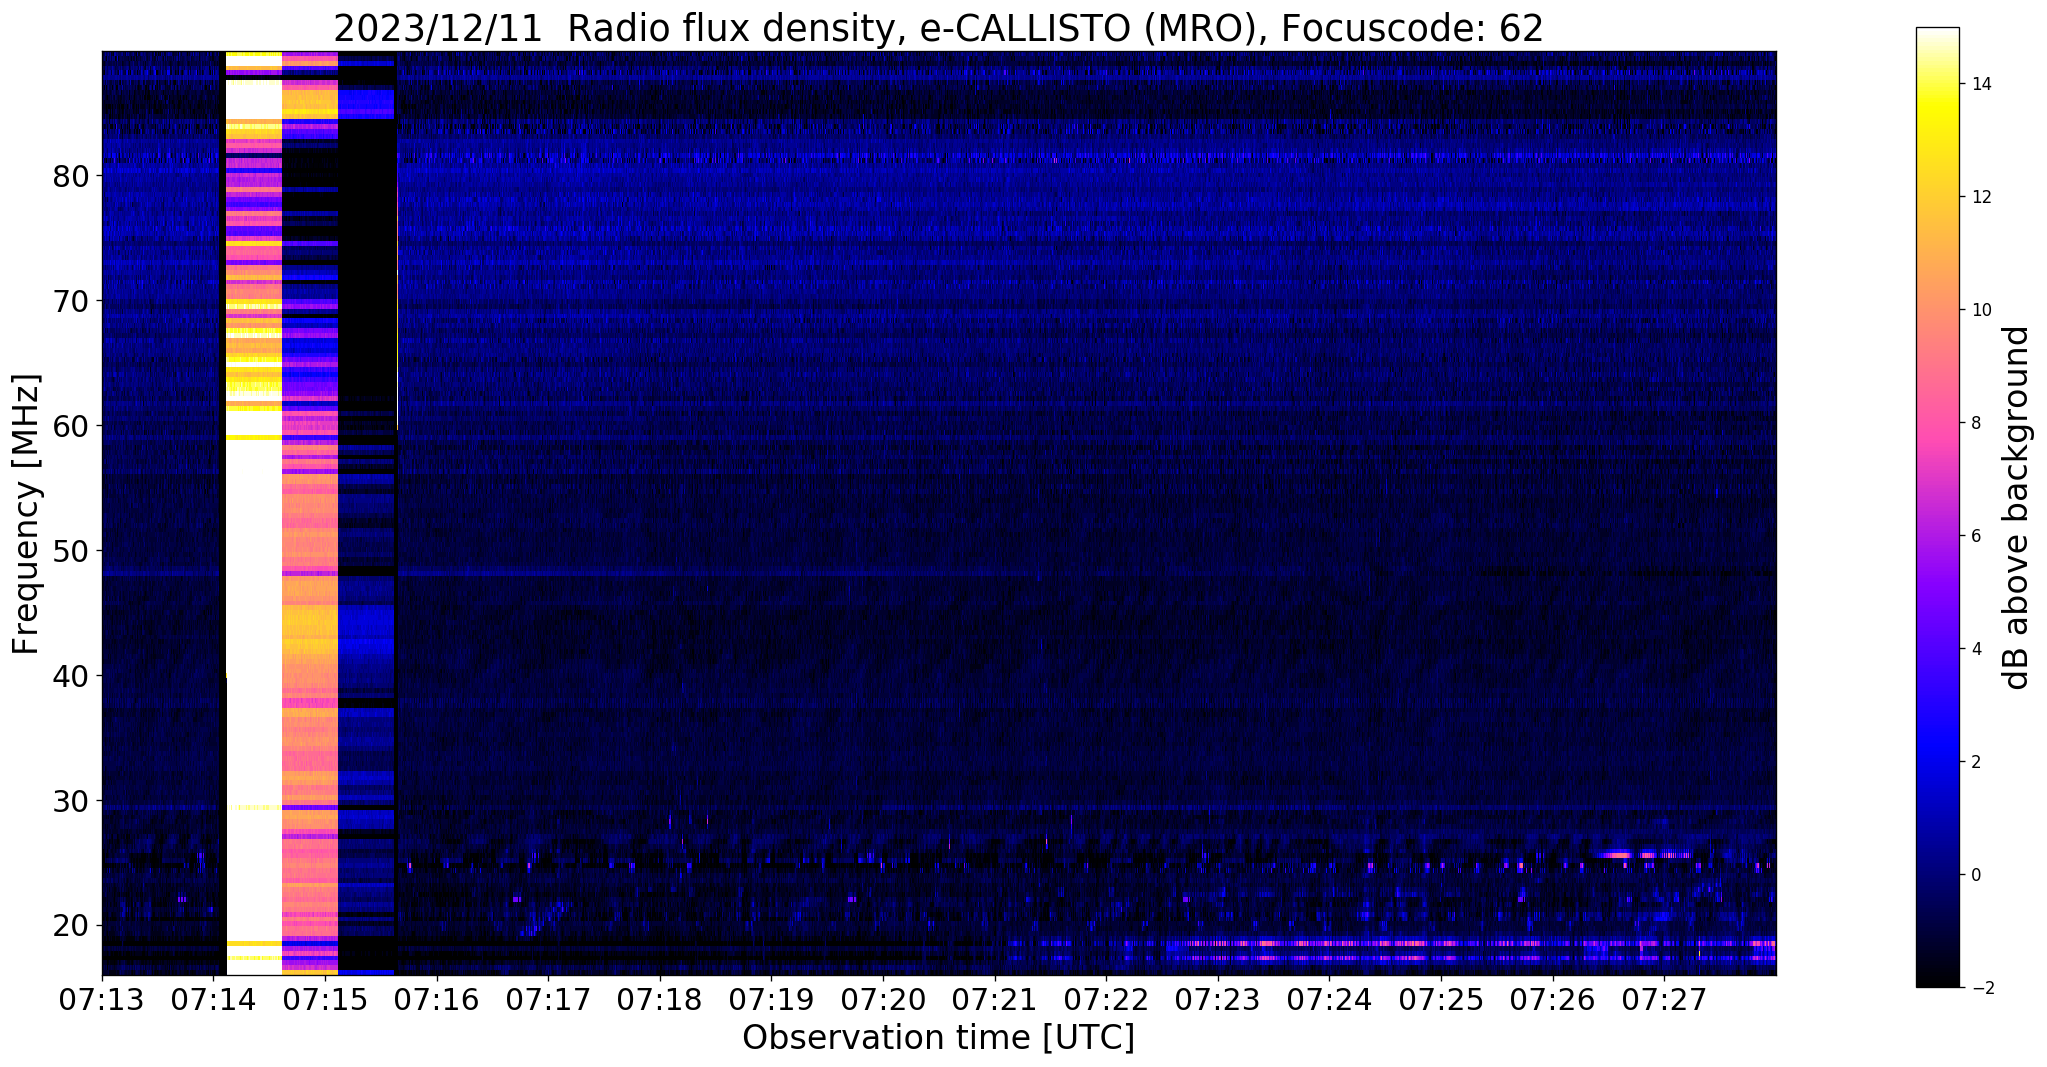This screenshot has width=2047, height=1067.
Task: Click the 07:25 time tick label
Action: [x=1441, y=1000]
